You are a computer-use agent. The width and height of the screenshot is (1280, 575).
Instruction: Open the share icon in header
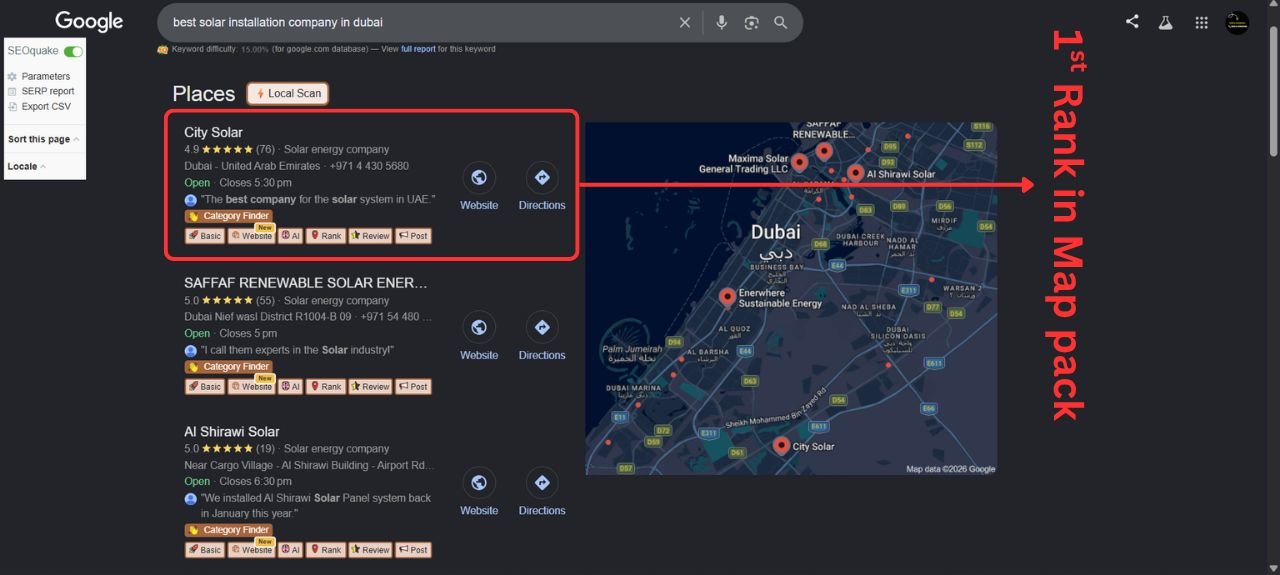click(1132, 21)
